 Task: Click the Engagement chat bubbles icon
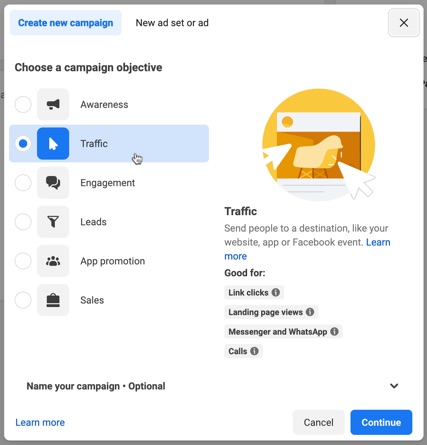pos(53,183)
